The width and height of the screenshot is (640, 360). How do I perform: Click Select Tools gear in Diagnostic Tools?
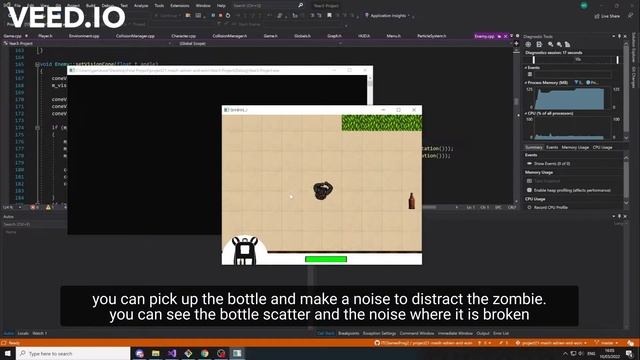click(528, 44)
